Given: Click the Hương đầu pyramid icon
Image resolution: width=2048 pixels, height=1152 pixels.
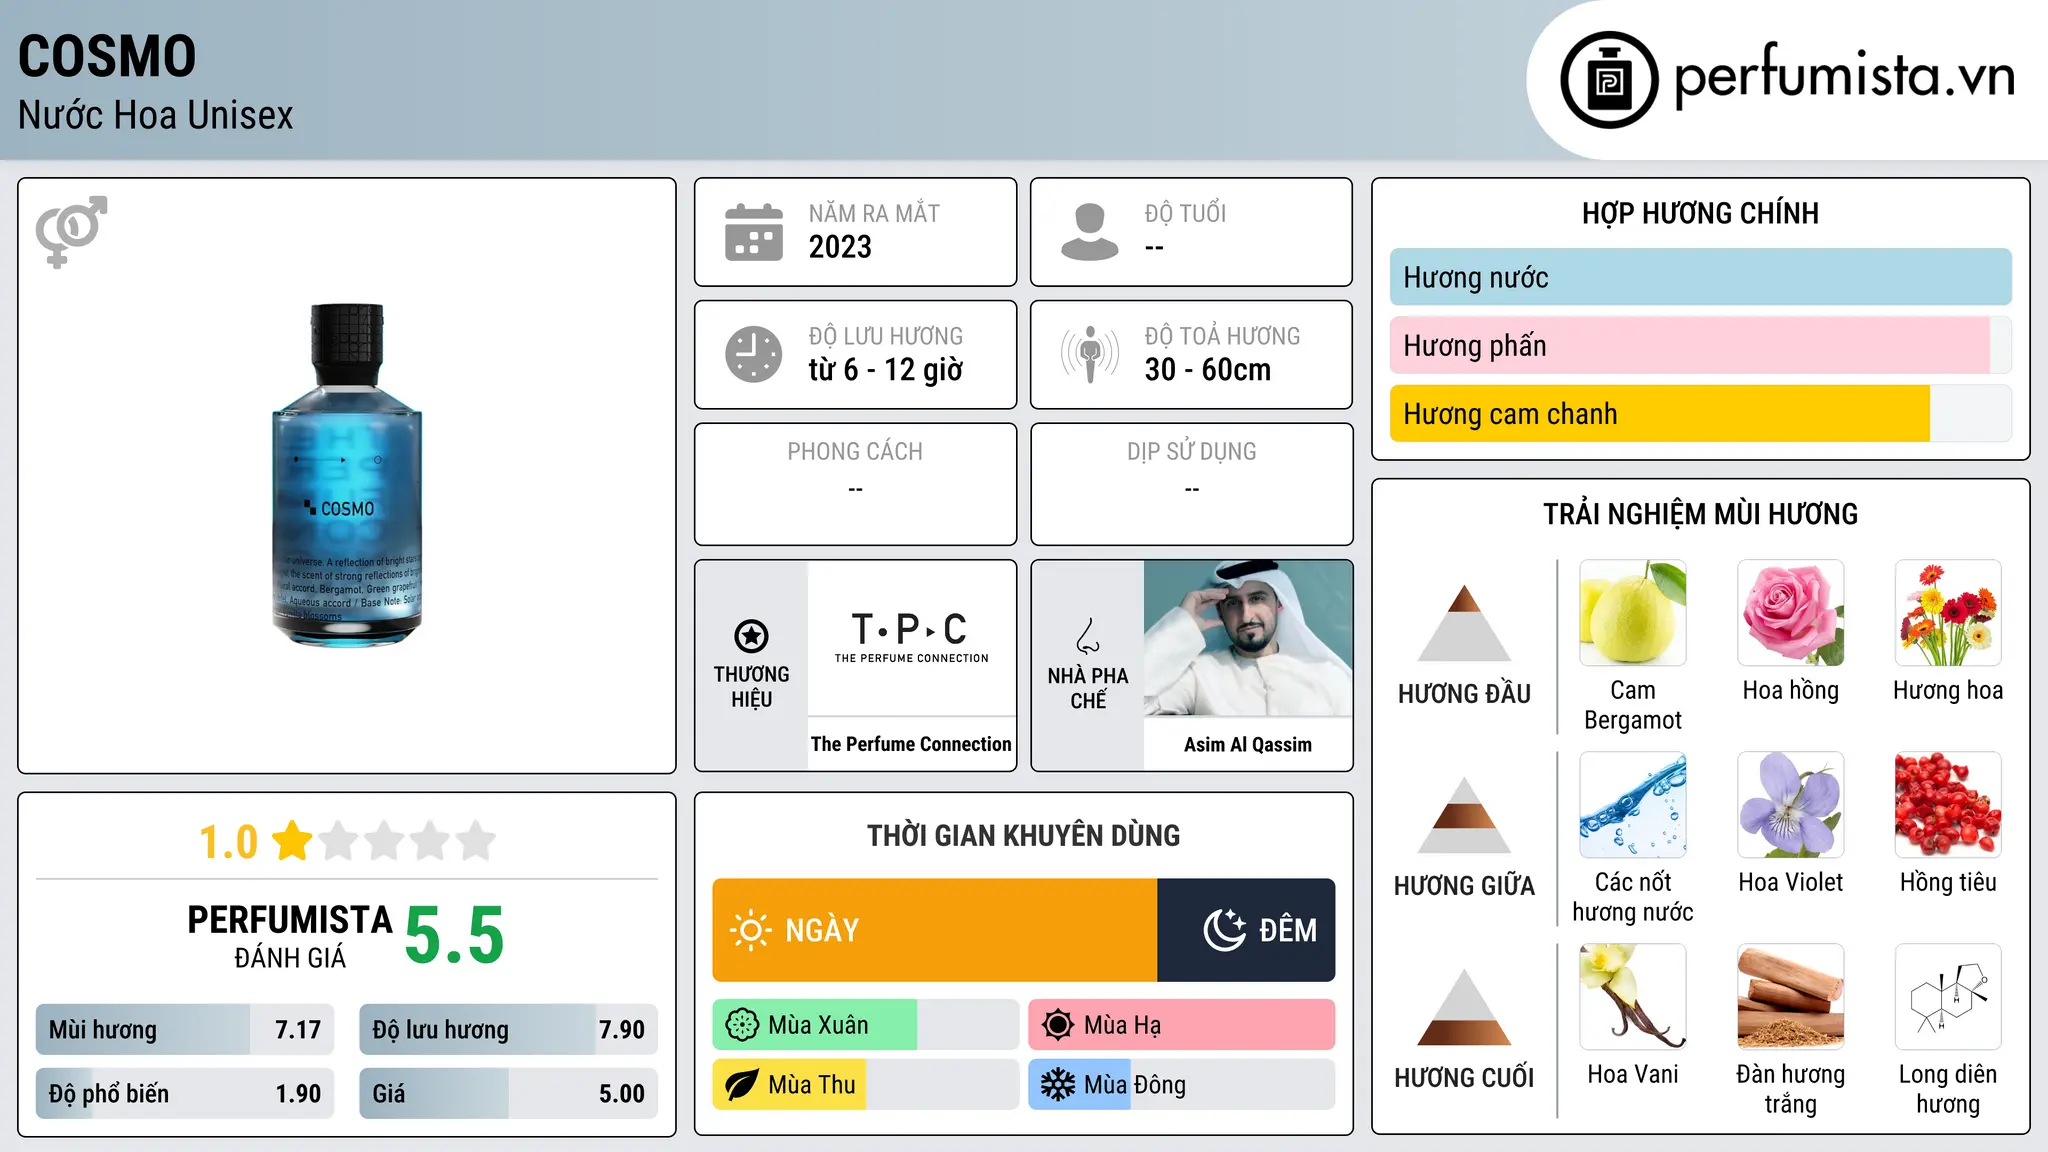Looking at the screenshot, I should click(1464, 623).
